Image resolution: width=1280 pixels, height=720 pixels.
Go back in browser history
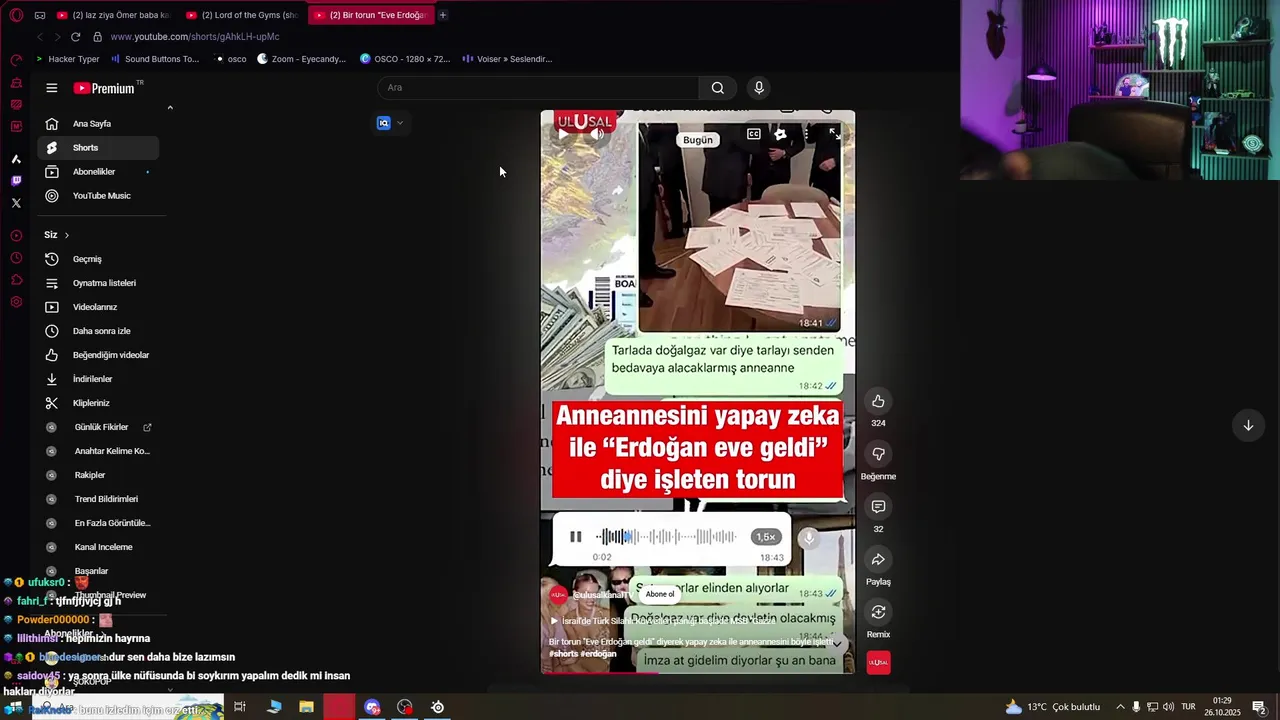[x=39, y=37]
